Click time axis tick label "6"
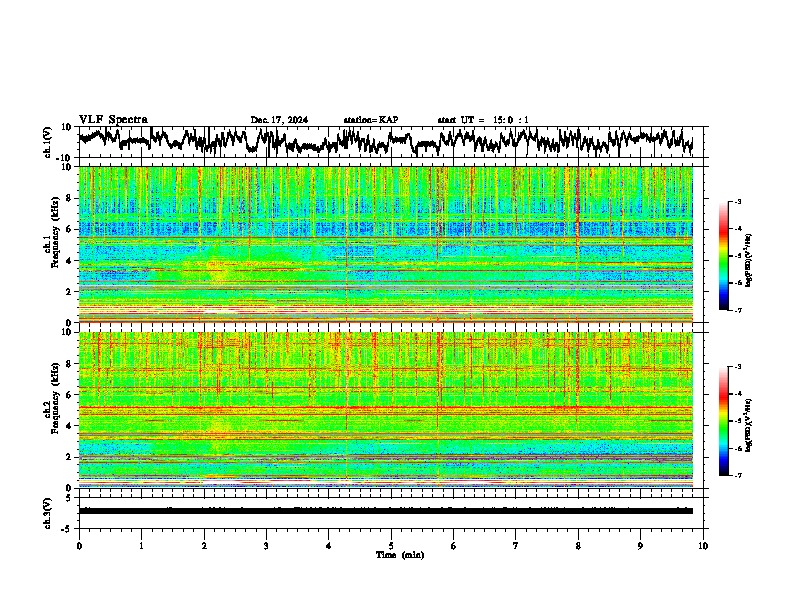The height and width of the screenshot is (612, 792). tap(454, 546)
